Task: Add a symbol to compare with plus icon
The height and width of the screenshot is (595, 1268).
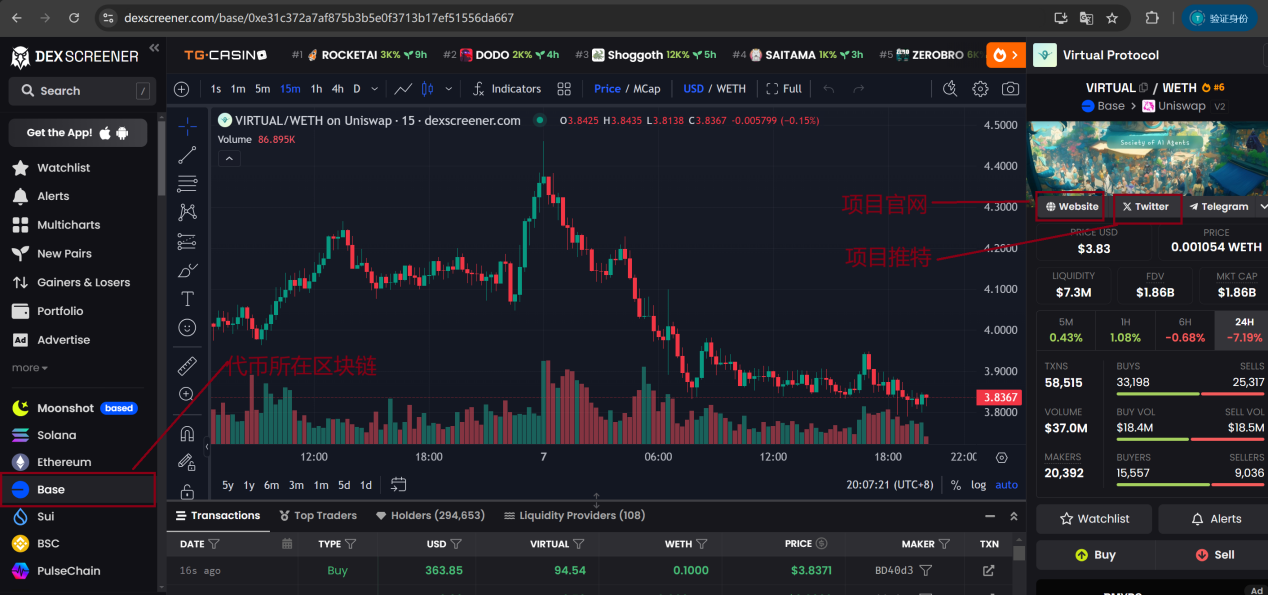Action: [x=182, y=89]
